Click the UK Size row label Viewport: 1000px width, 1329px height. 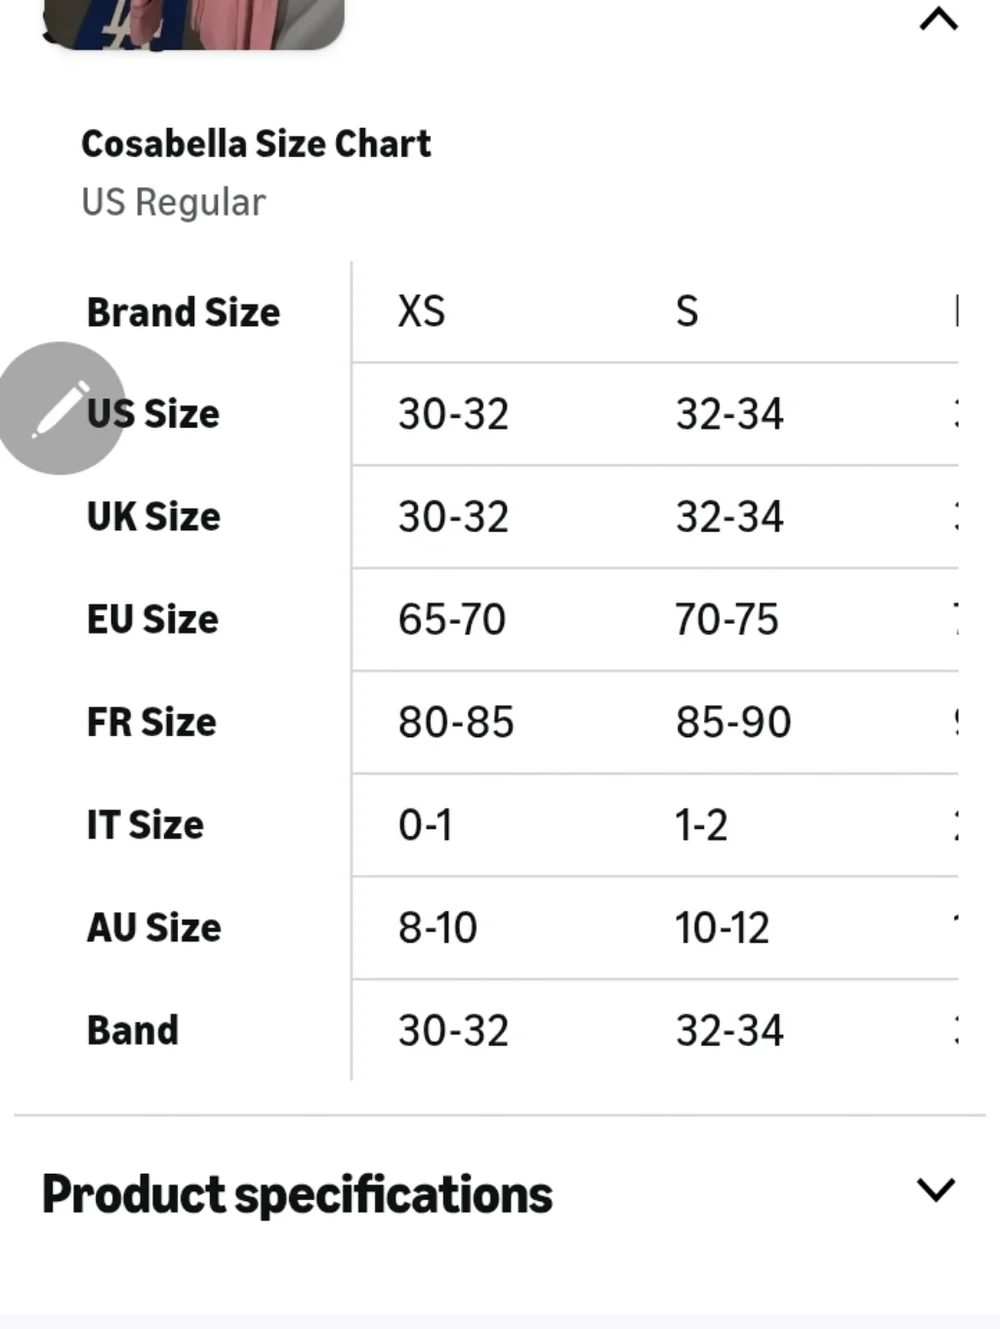click(x=153, y=517)
